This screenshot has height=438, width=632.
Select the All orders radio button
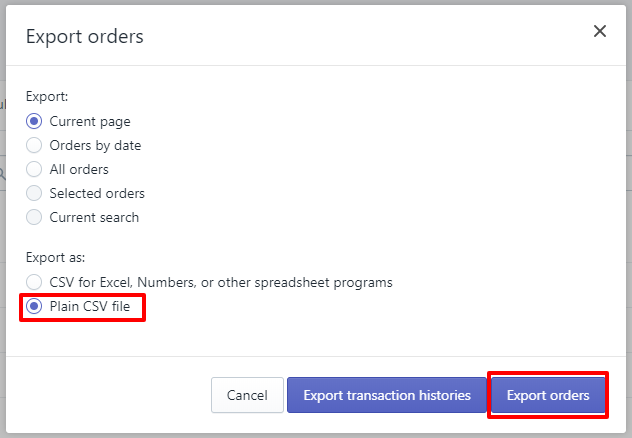tap(34, 169)
